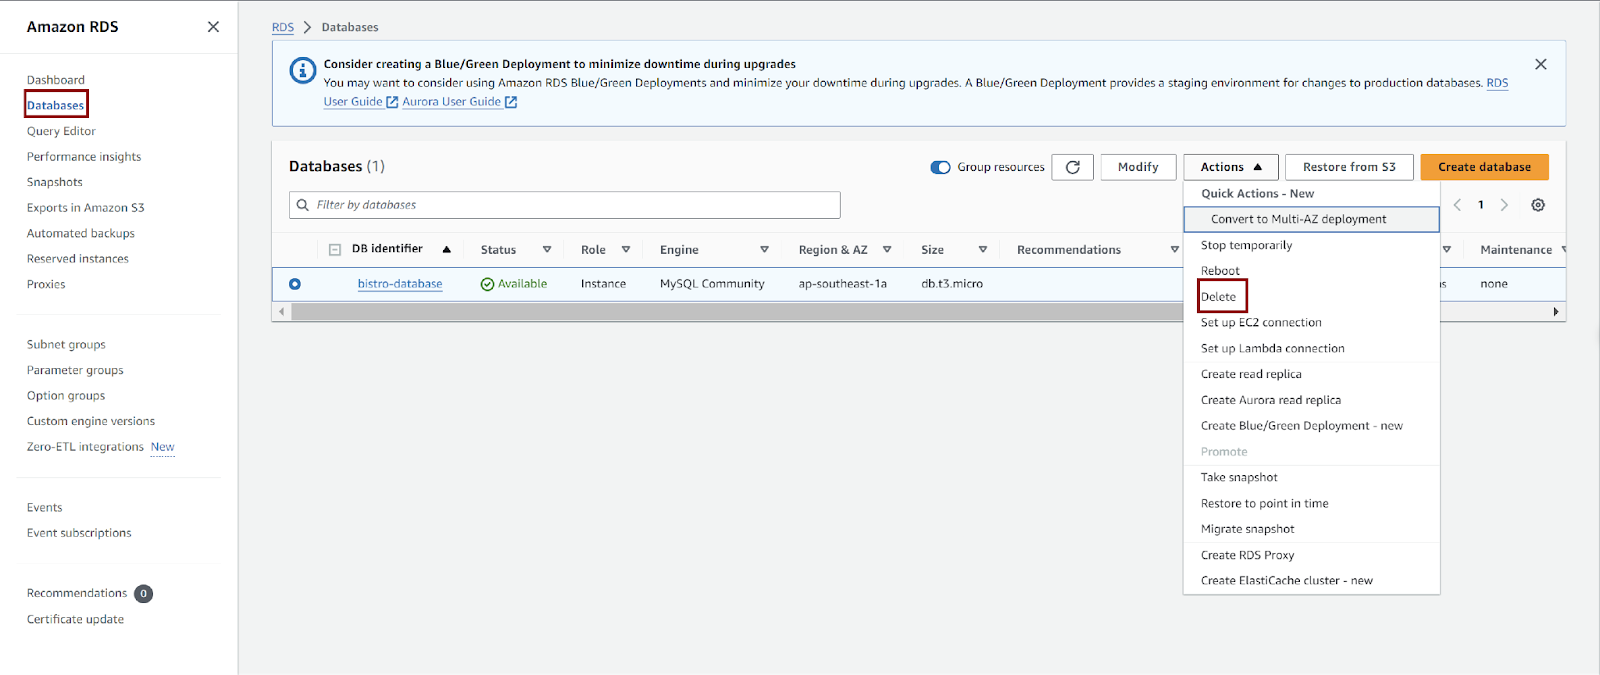Choose Create ElastiCache cluster - new

point(1286,581)
